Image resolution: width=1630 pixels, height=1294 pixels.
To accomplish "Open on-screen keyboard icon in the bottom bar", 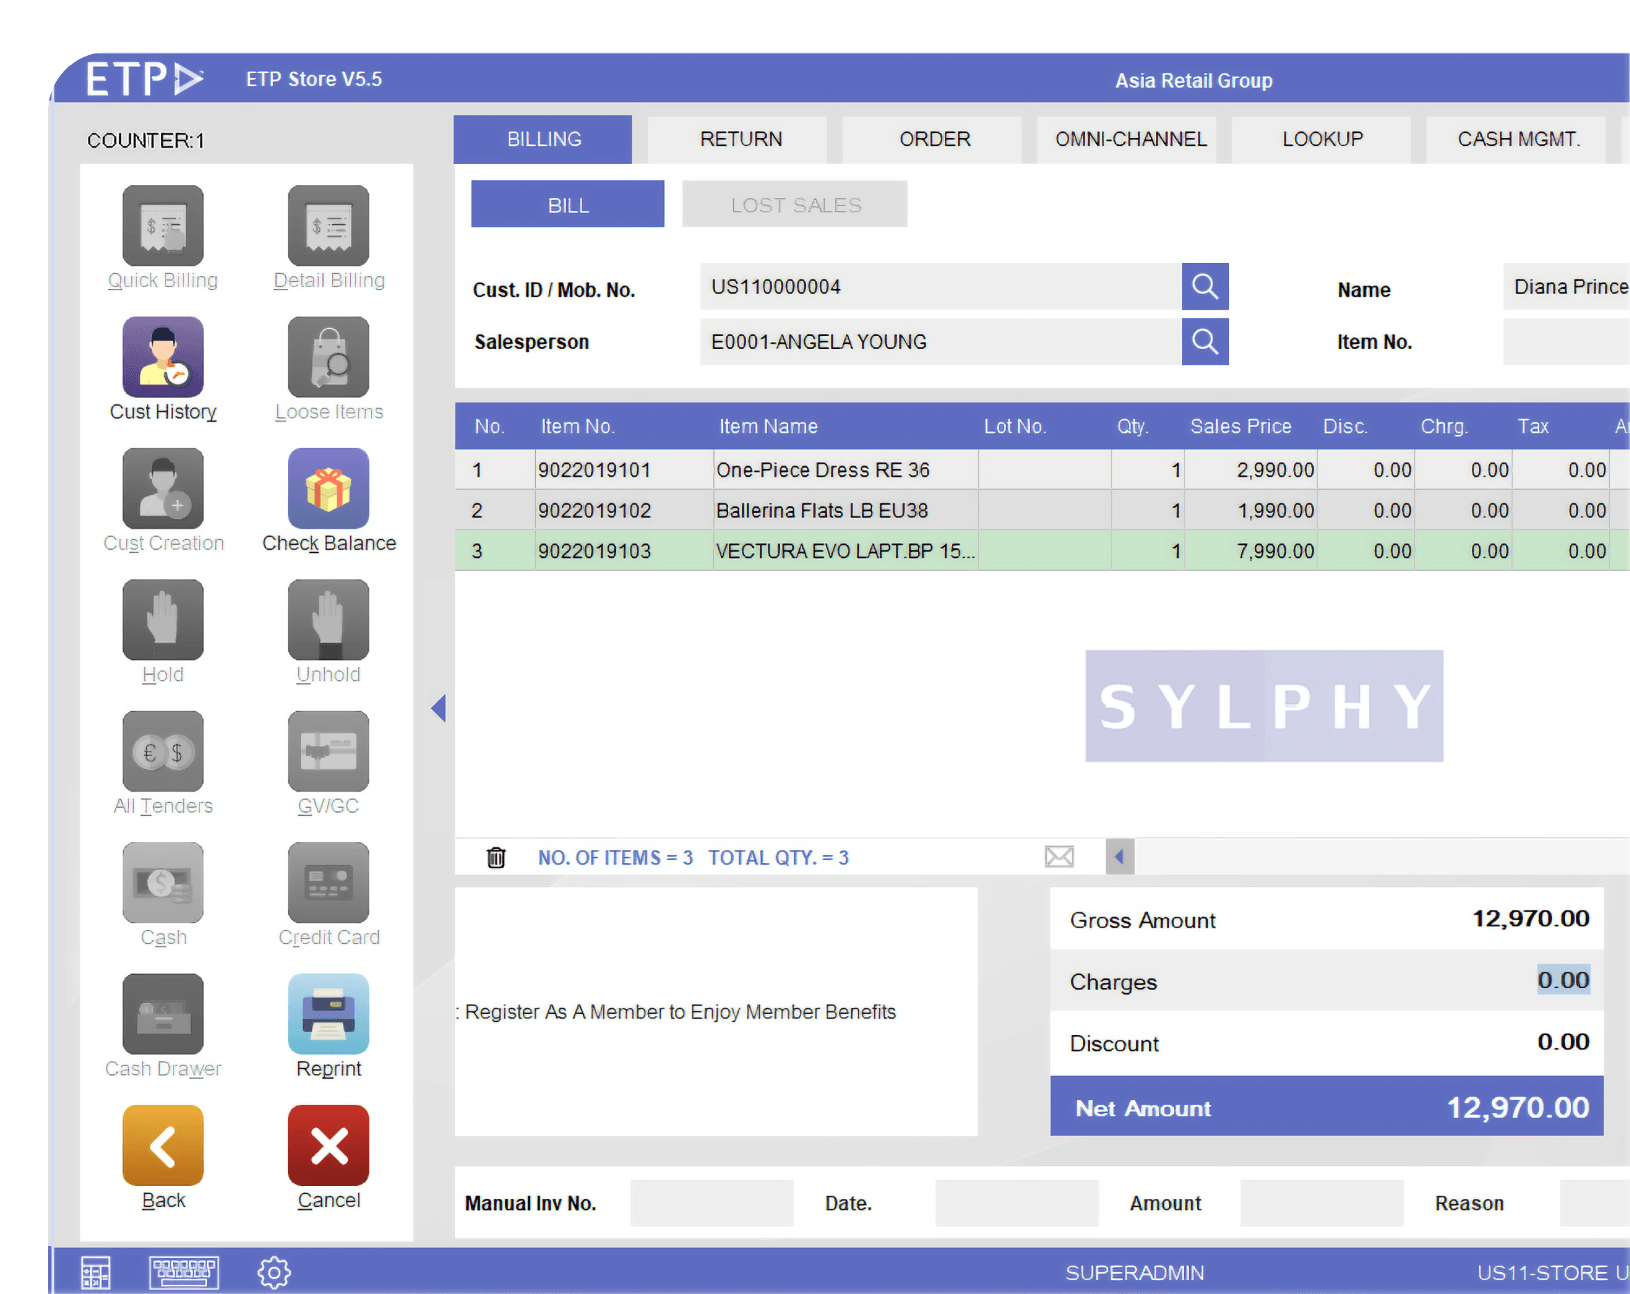I will click(184, 1272).
